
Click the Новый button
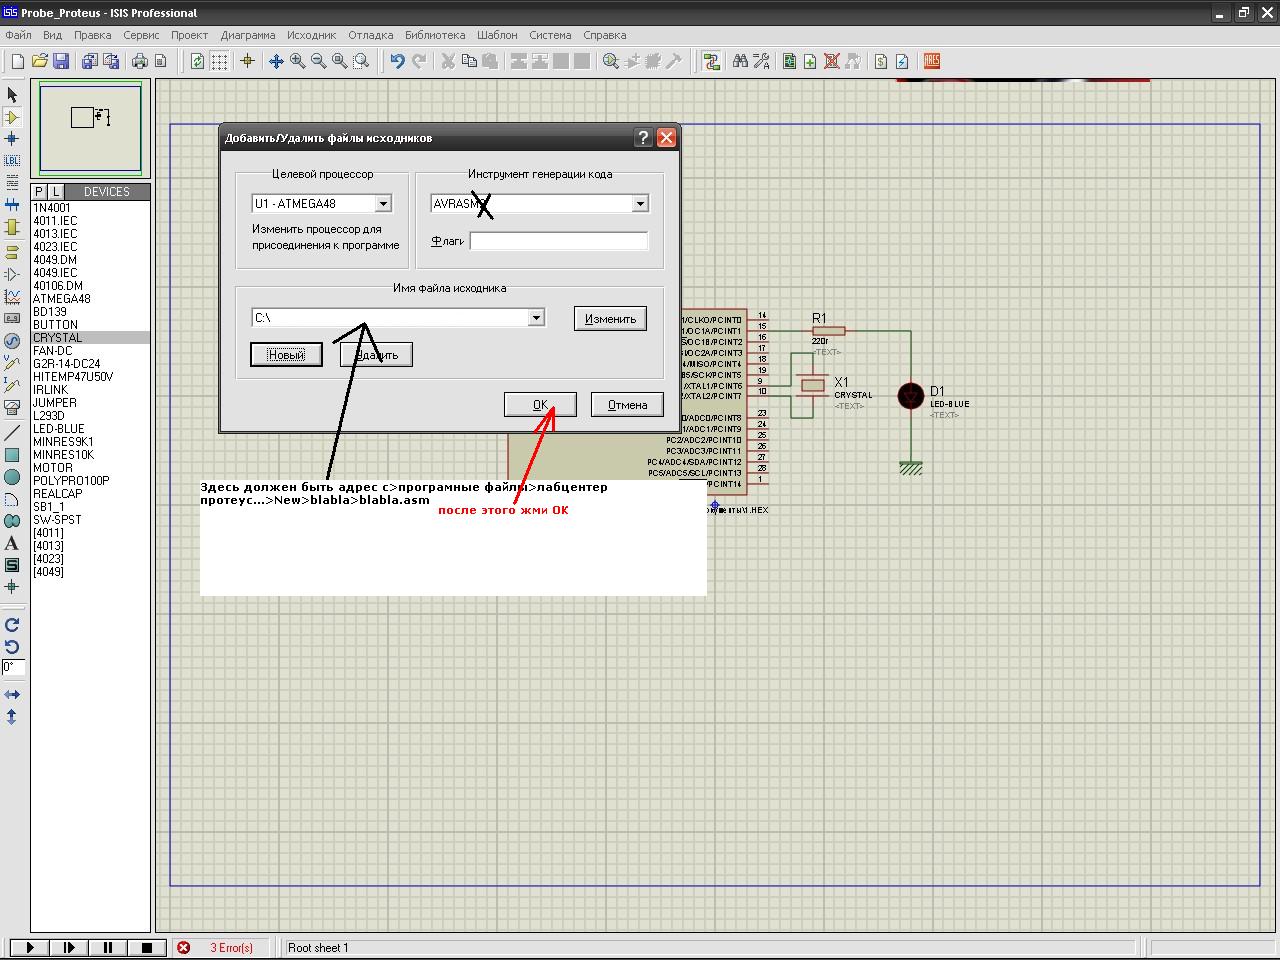click(286, 355)
